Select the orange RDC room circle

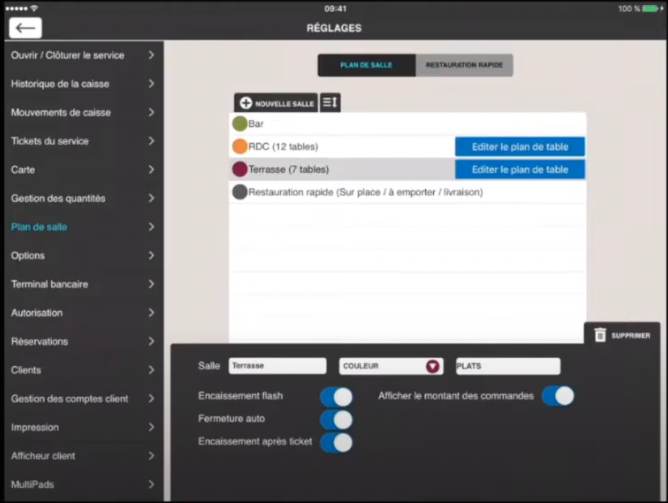click(240, 146)
